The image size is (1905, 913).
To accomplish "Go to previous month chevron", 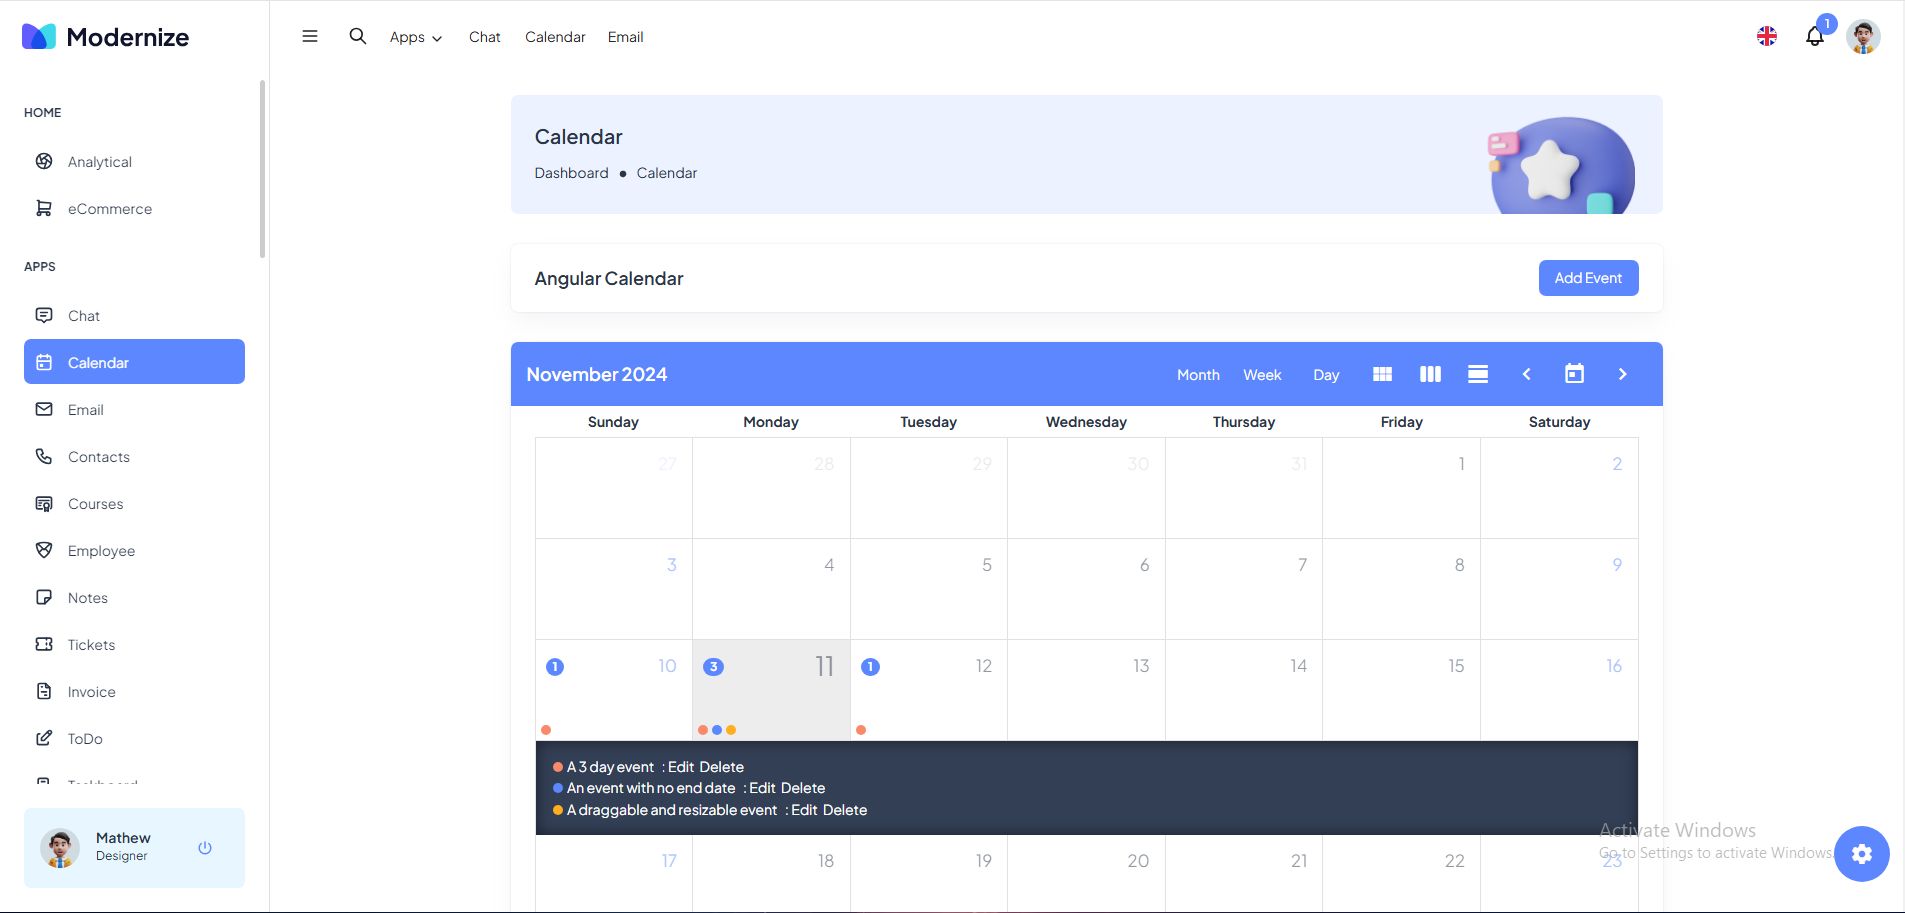I will click(x=1526, y=374).
